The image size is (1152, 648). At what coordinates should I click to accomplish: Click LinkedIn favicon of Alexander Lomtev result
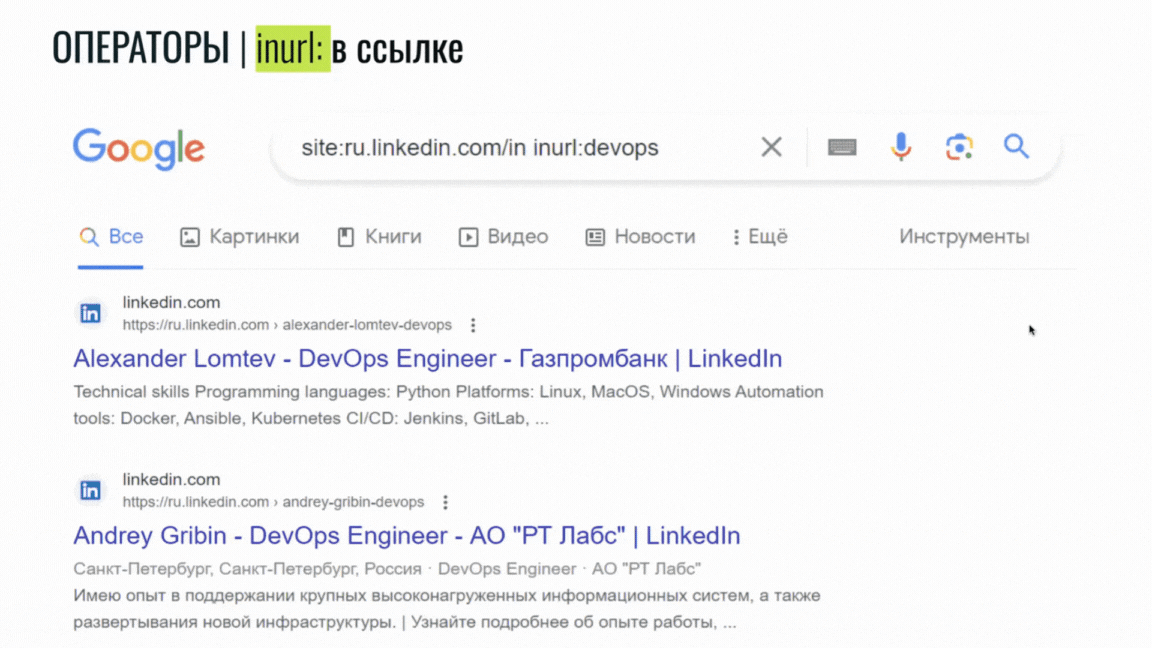(x=90, y=314)
